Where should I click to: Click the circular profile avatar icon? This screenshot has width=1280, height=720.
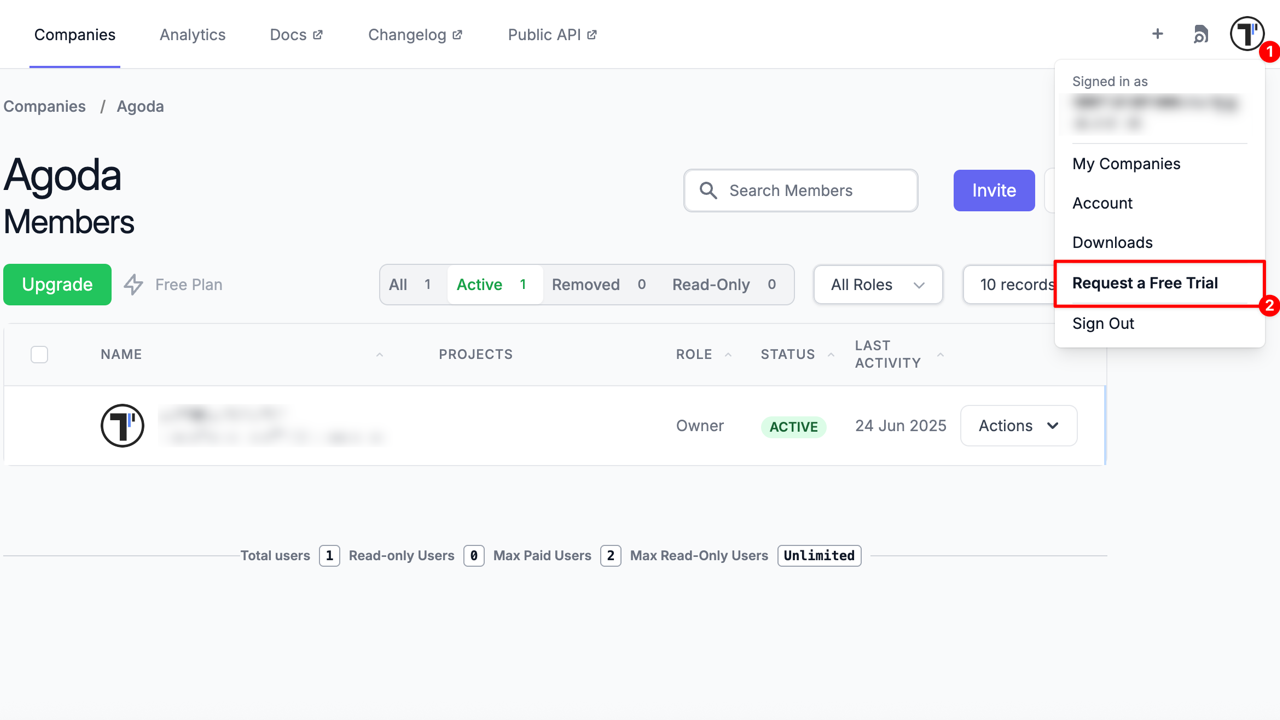click(1246, 33)
